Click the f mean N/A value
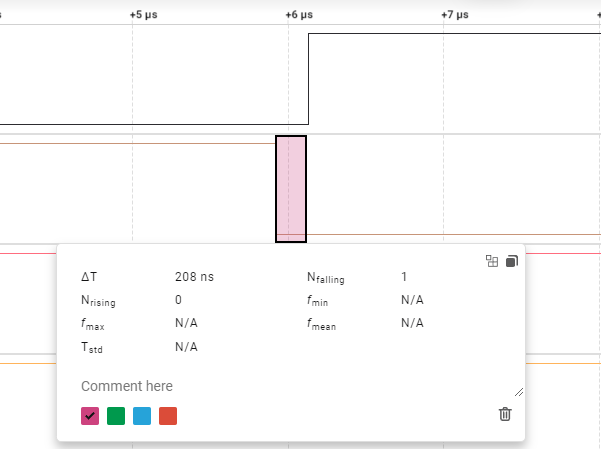This screenshot has width=601, height=449. pos(412,323)
